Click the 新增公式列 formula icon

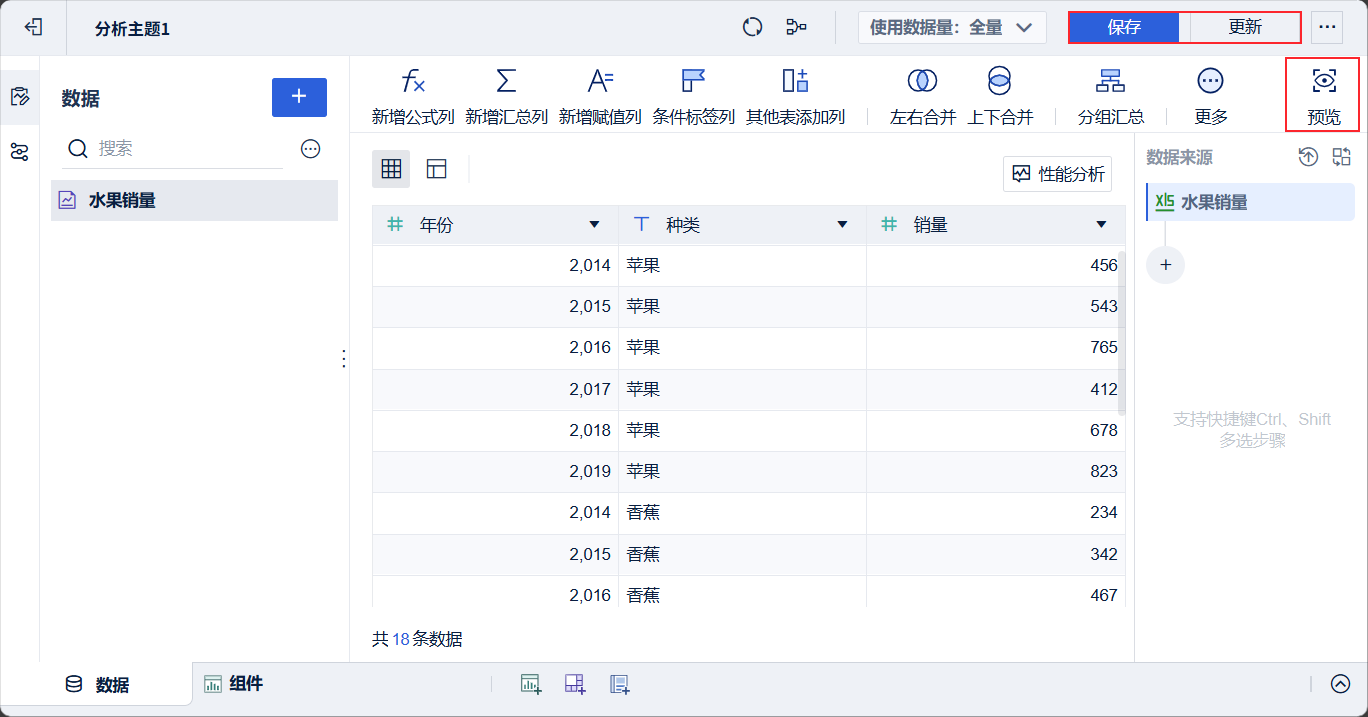tap(413, 81)
